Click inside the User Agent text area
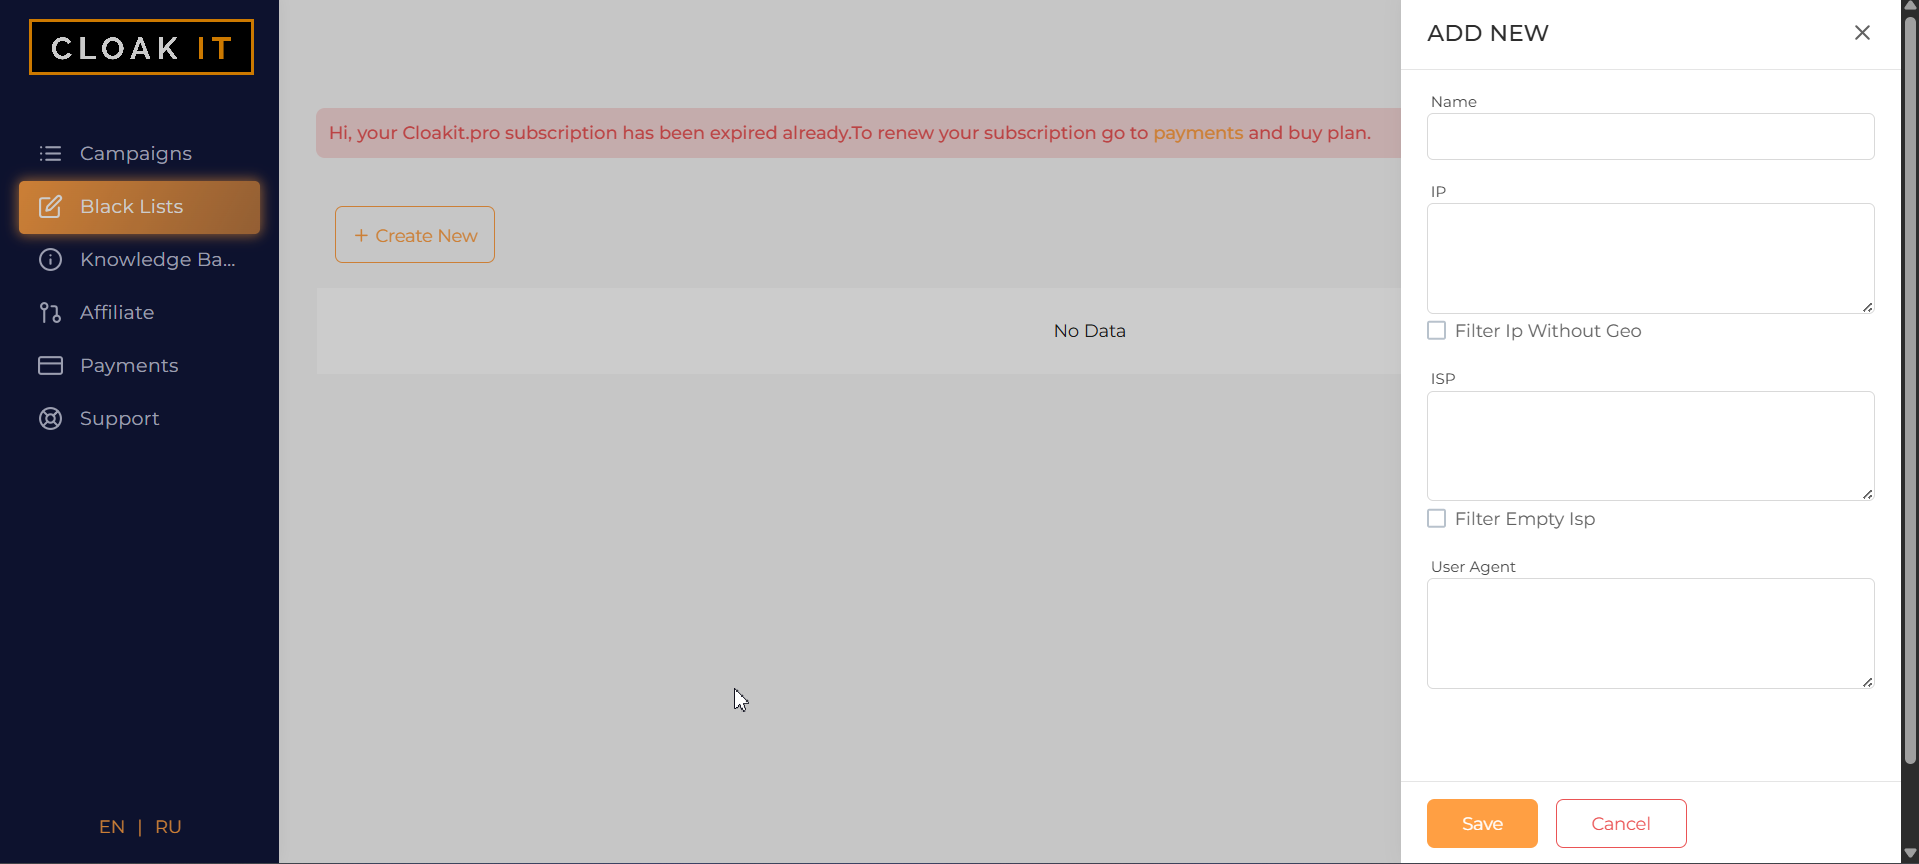1919x864 pixels. 1650,633
